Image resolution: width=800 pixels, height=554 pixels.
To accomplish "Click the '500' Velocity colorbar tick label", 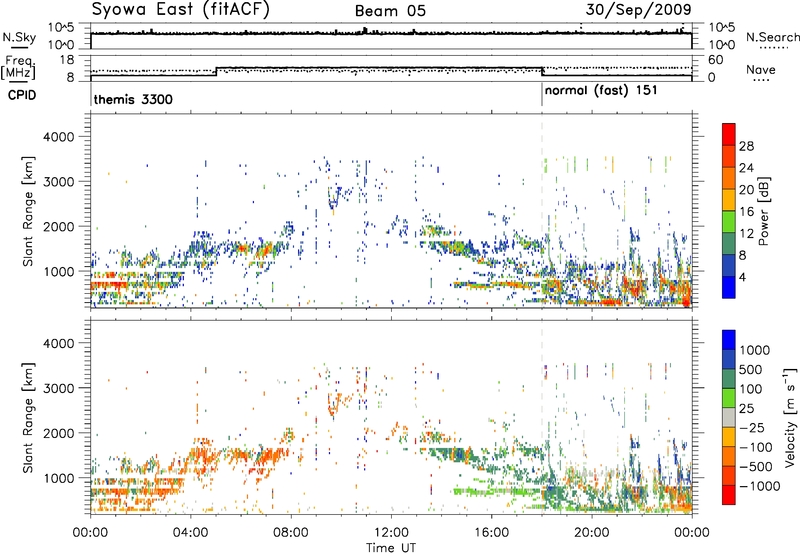I will click(x=751, y=369).
